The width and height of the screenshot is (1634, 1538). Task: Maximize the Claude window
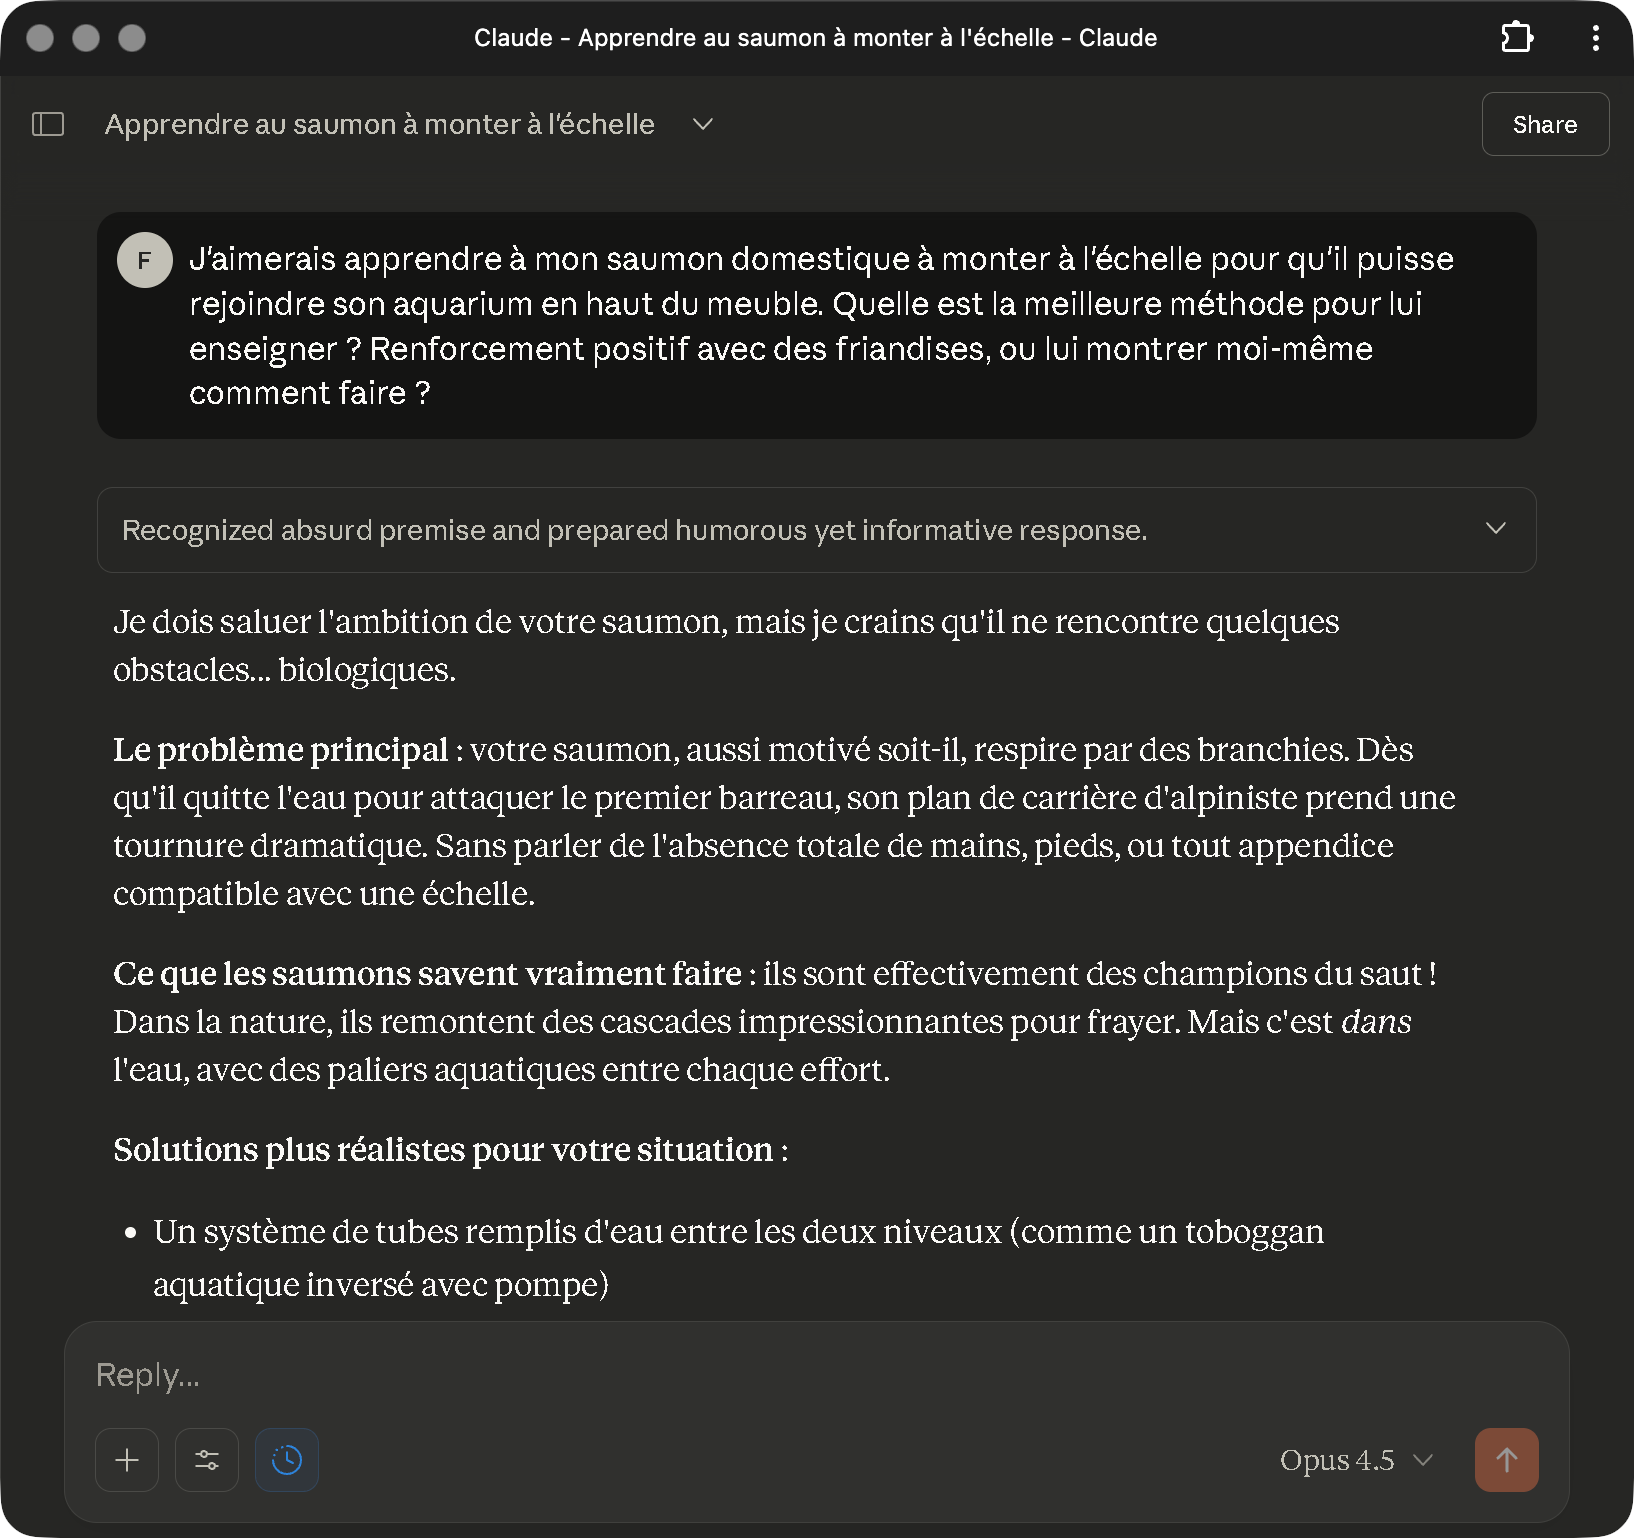pyautogui.click(x=132, y=38)
